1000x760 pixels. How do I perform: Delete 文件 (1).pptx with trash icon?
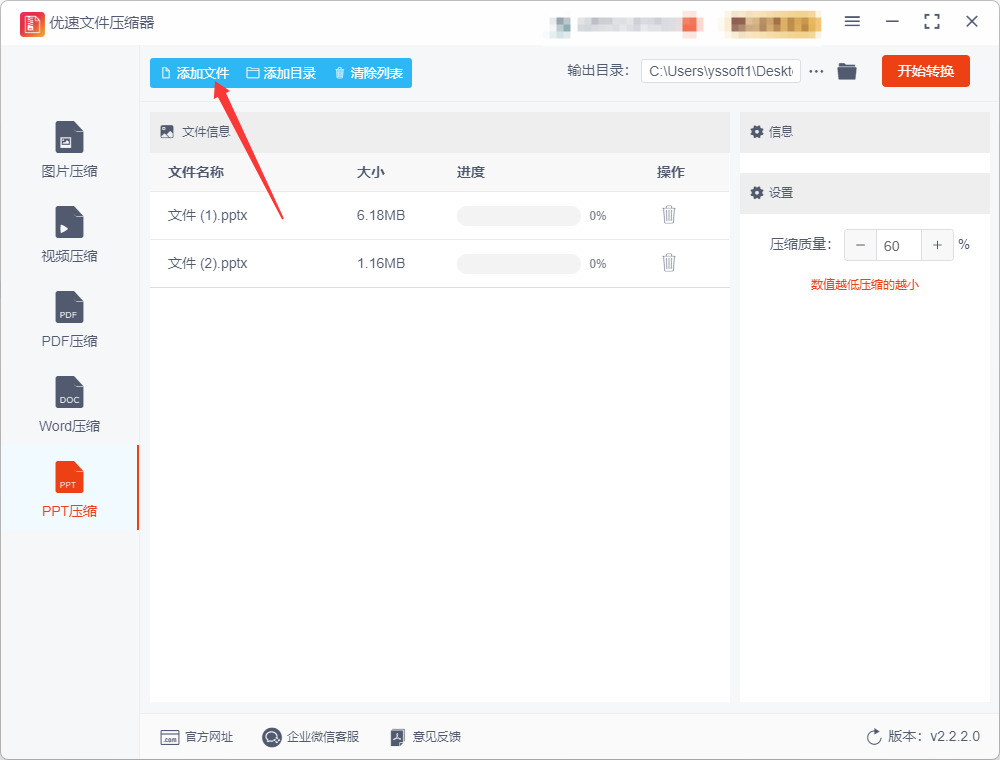tap(668, 215)
